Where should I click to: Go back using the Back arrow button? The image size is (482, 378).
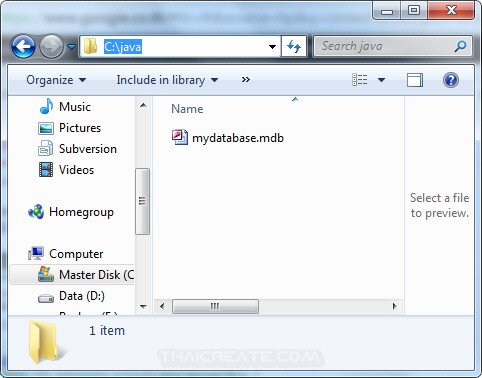(23, 46)
